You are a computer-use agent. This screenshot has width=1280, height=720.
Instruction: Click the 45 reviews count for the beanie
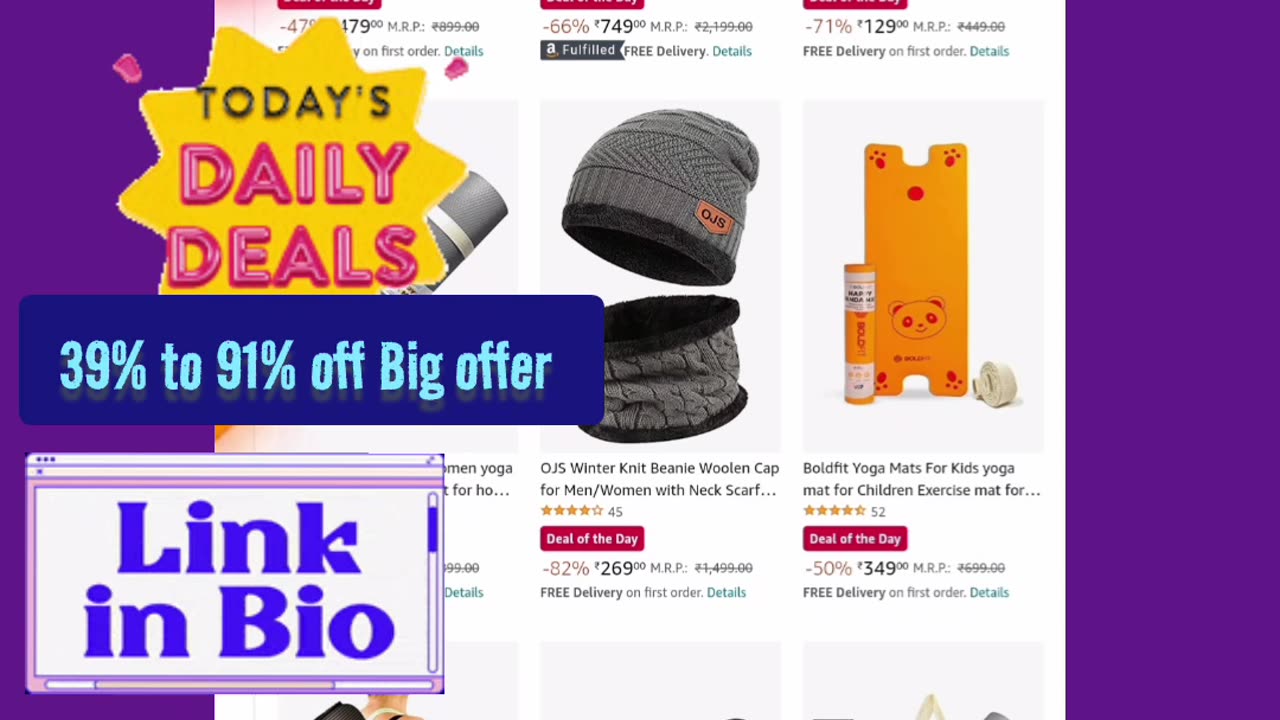(x=615, y=512)
